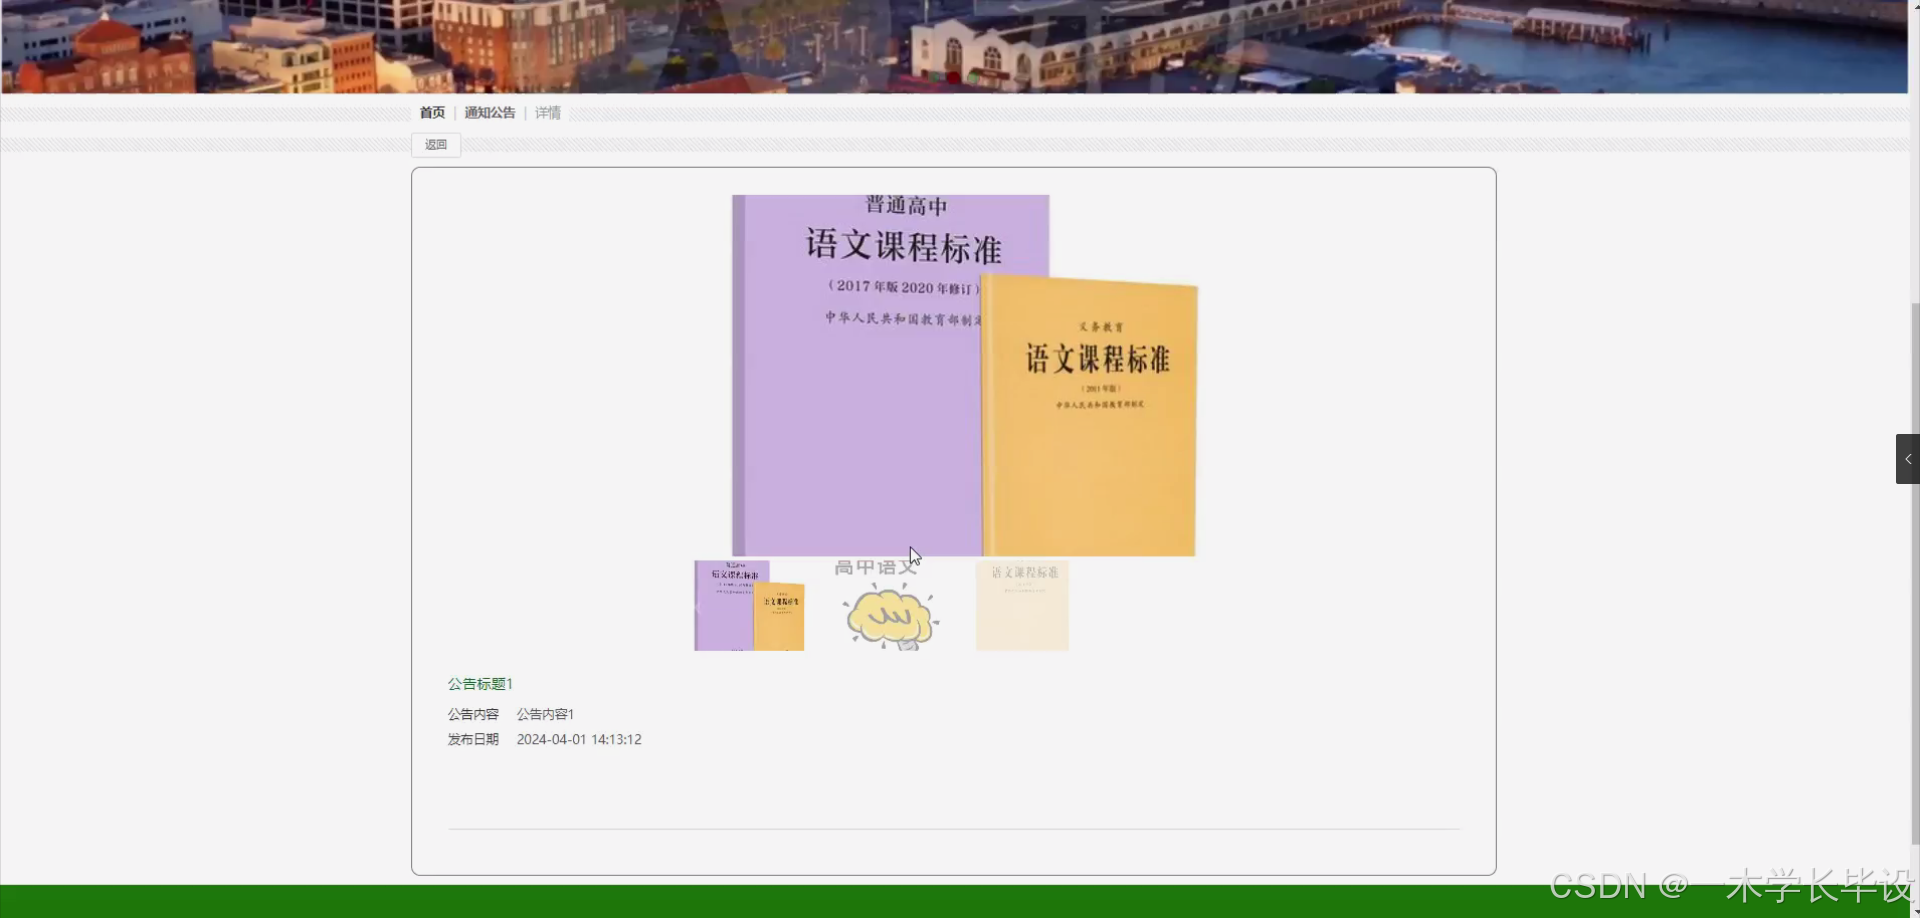Viewport: 1920px width, 918px height.
Task: Open the 返回 (Back) button
Action: pos(435,144)
